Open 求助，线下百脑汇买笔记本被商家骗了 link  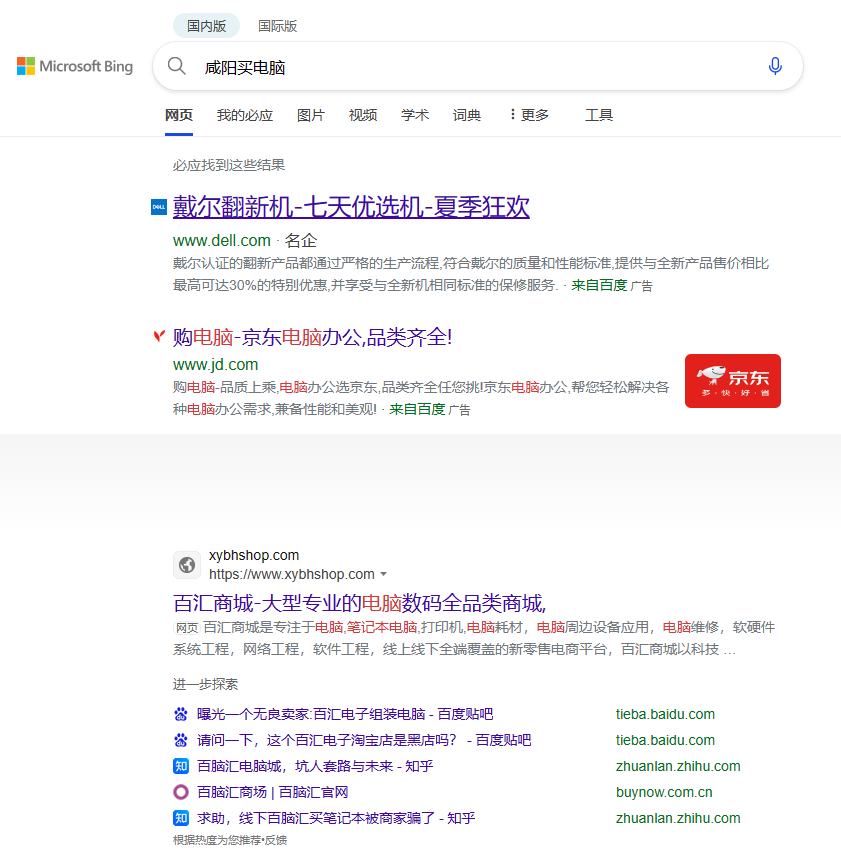pyautogui.click(x=336, y=818)
